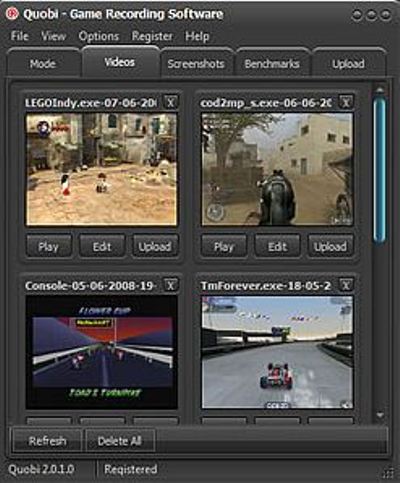Viewport: 400px width, 483px height.
Task: Open the Benchmarks tab
Action: (272, 64)
